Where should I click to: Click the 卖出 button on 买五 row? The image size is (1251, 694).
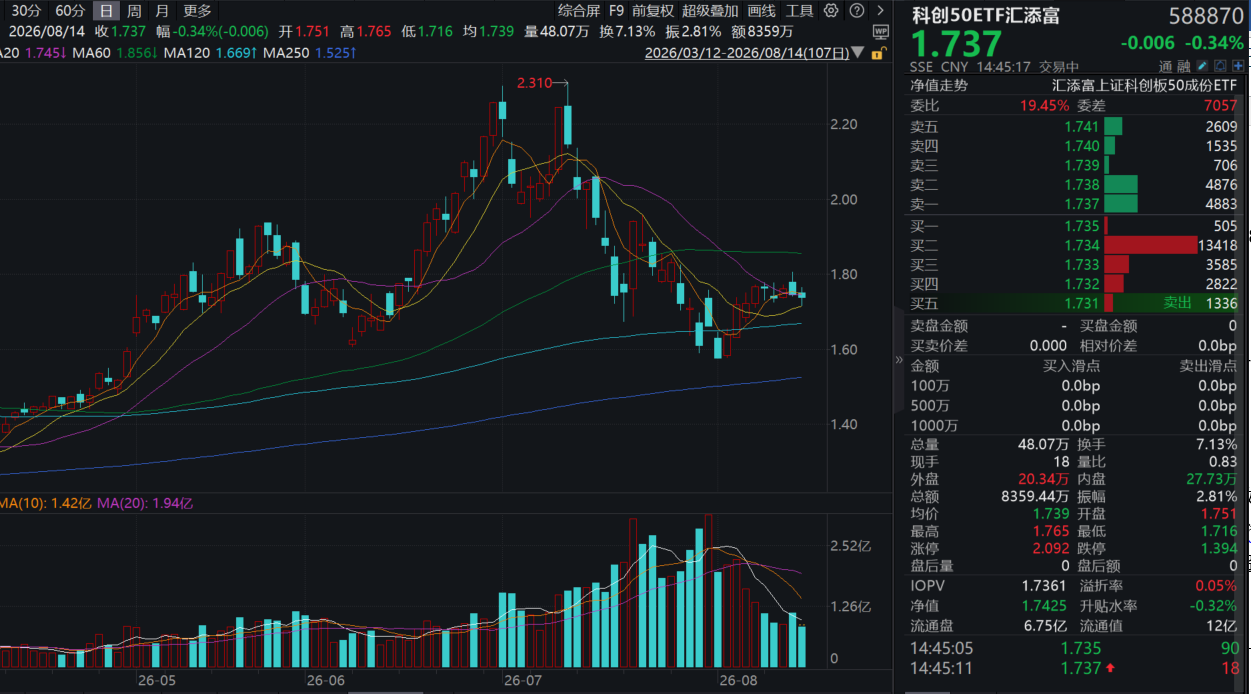[1178, 303]
